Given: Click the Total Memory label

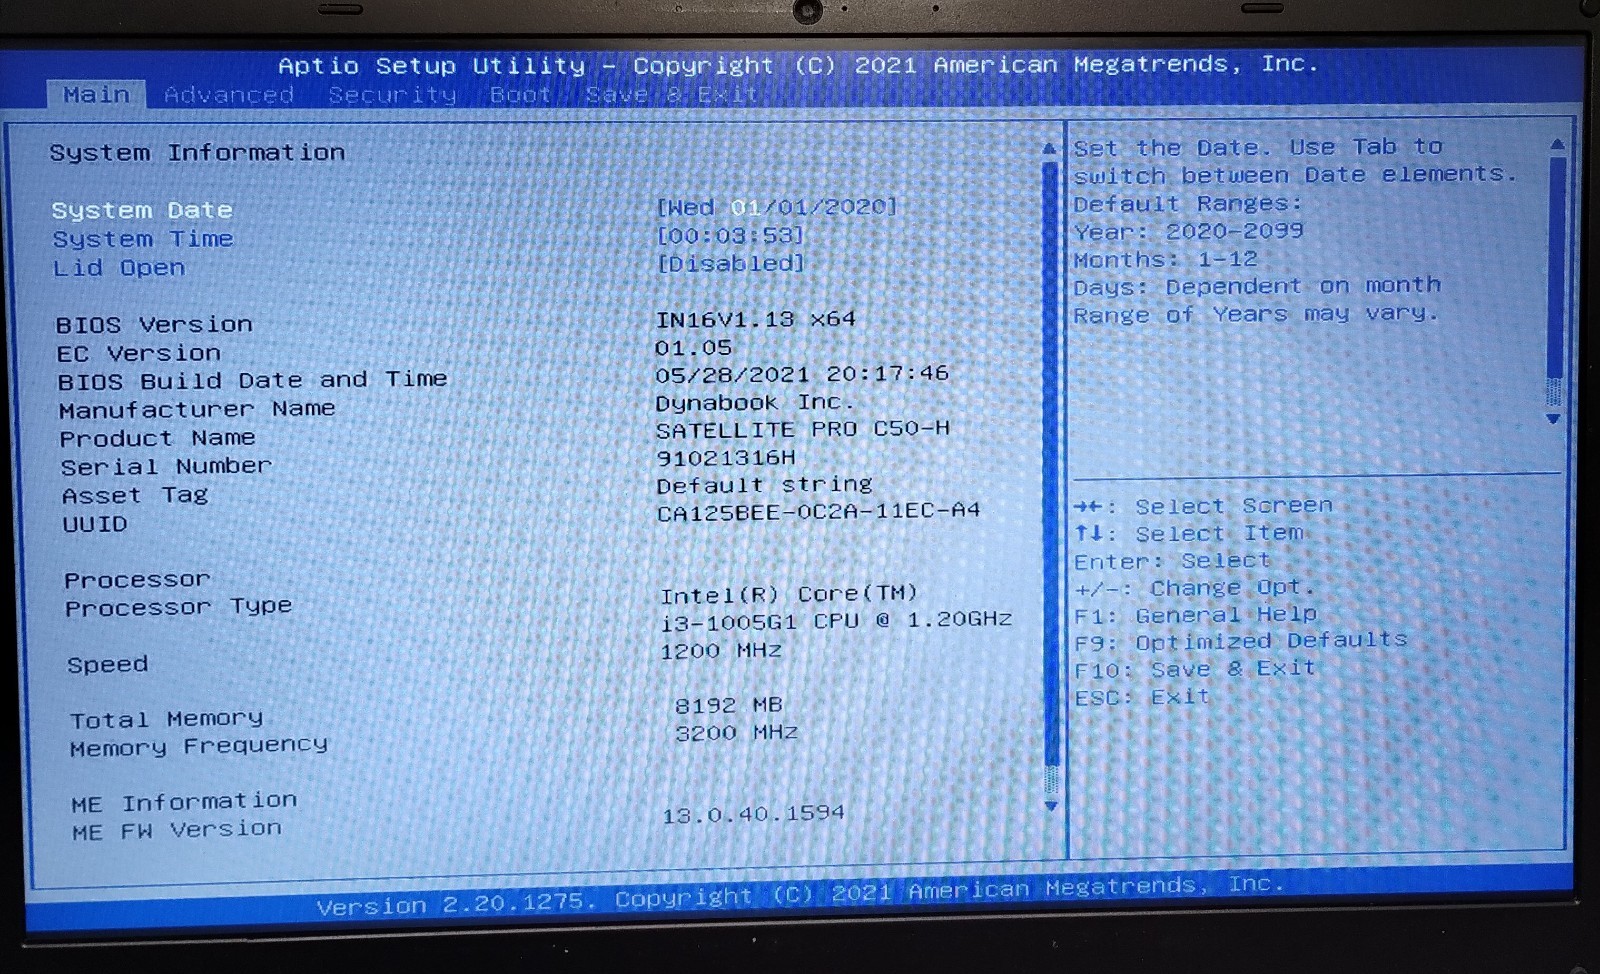Looking at the screenshot, I should point(167,720).
